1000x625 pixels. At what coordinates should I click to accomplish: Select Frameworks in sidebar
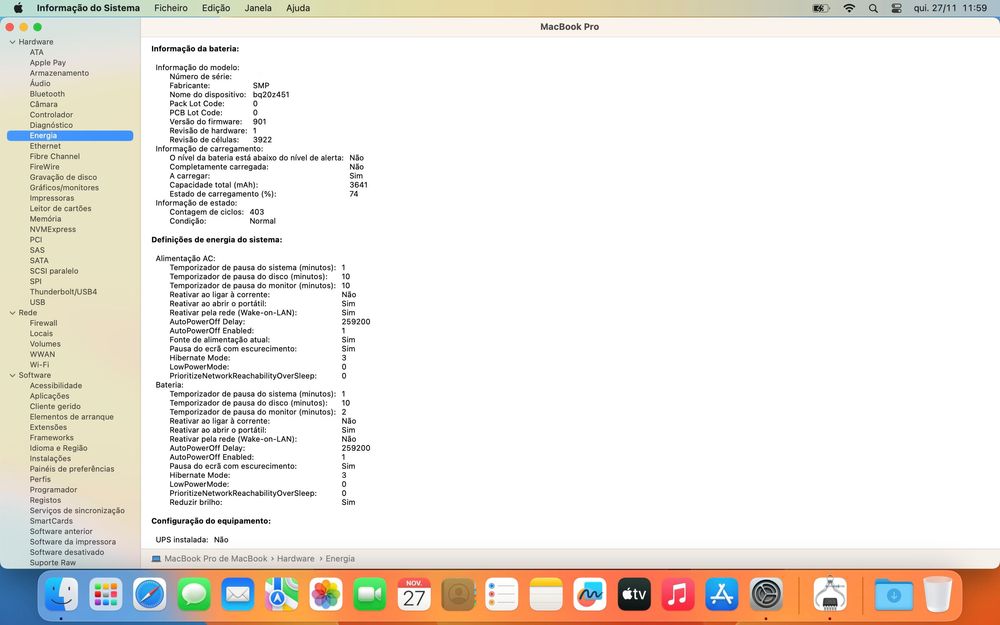51,438
